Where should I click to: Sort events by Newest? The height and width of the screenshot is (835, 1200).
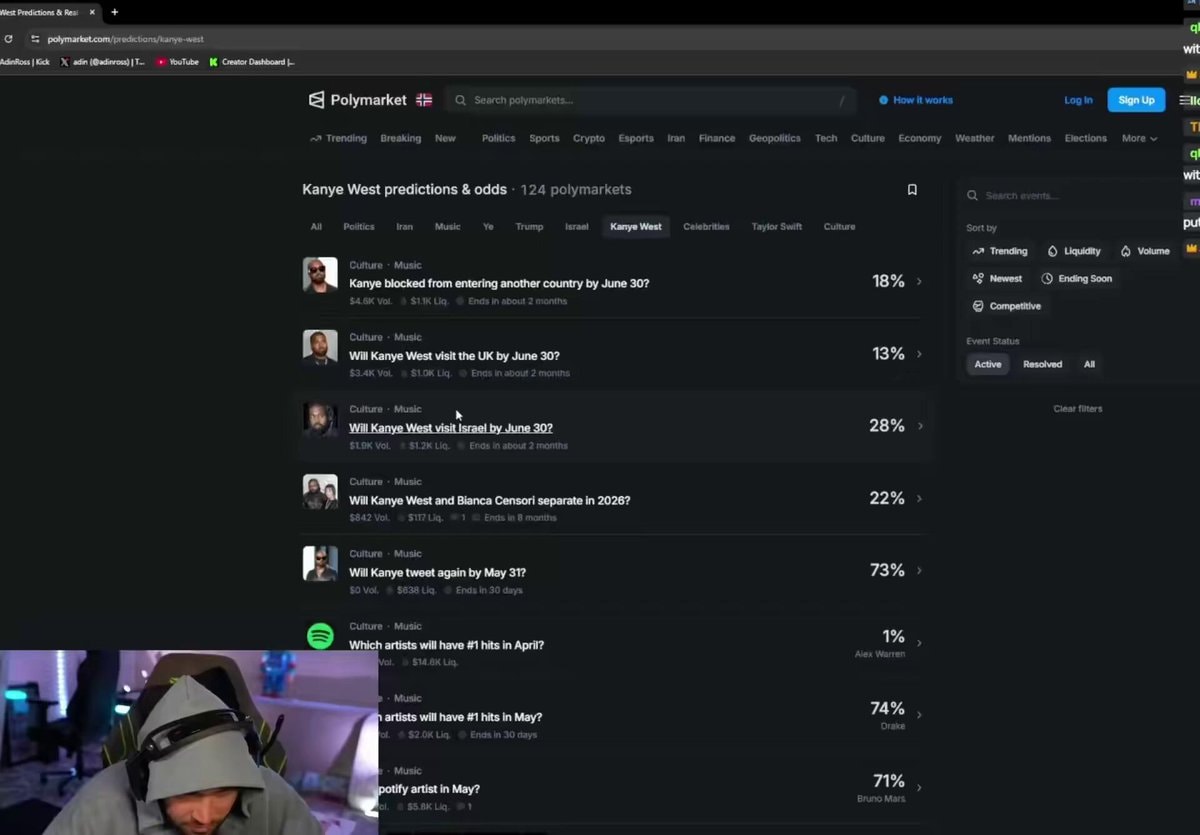click(997, 279)
